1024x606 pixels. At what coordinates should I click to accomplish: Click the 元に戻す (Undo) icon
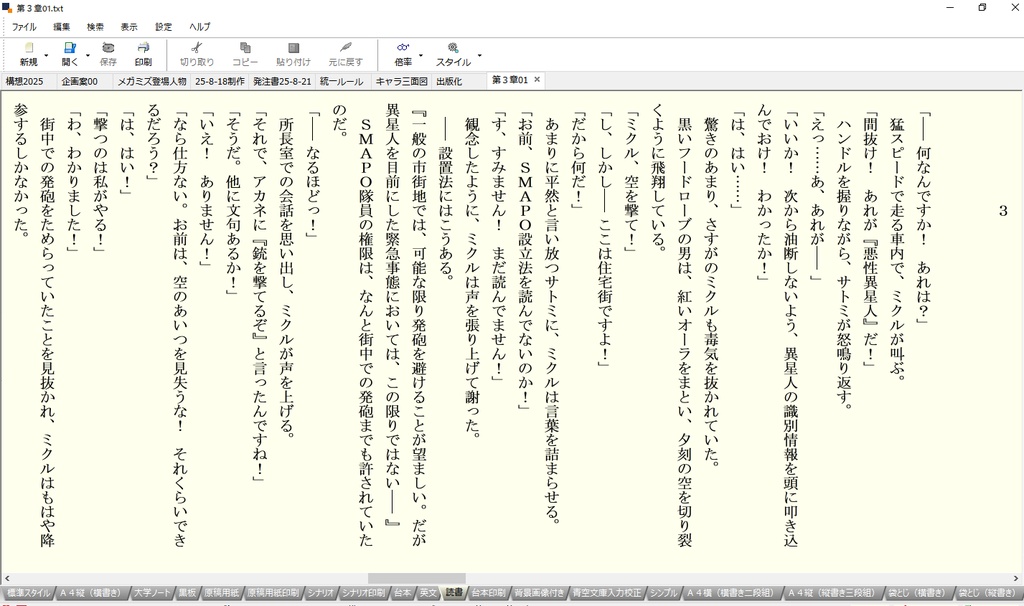pos(345,48)
